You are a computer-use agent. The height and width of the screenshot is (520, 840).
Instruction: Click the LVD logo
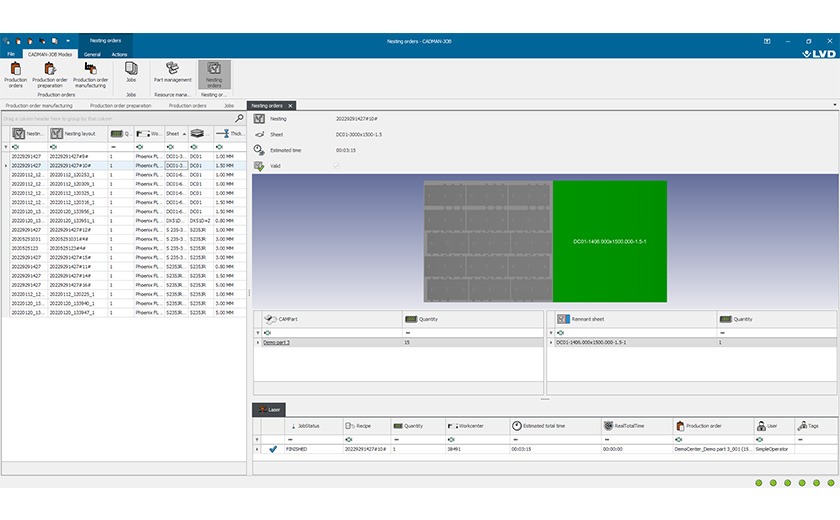(x=819, y=54)
